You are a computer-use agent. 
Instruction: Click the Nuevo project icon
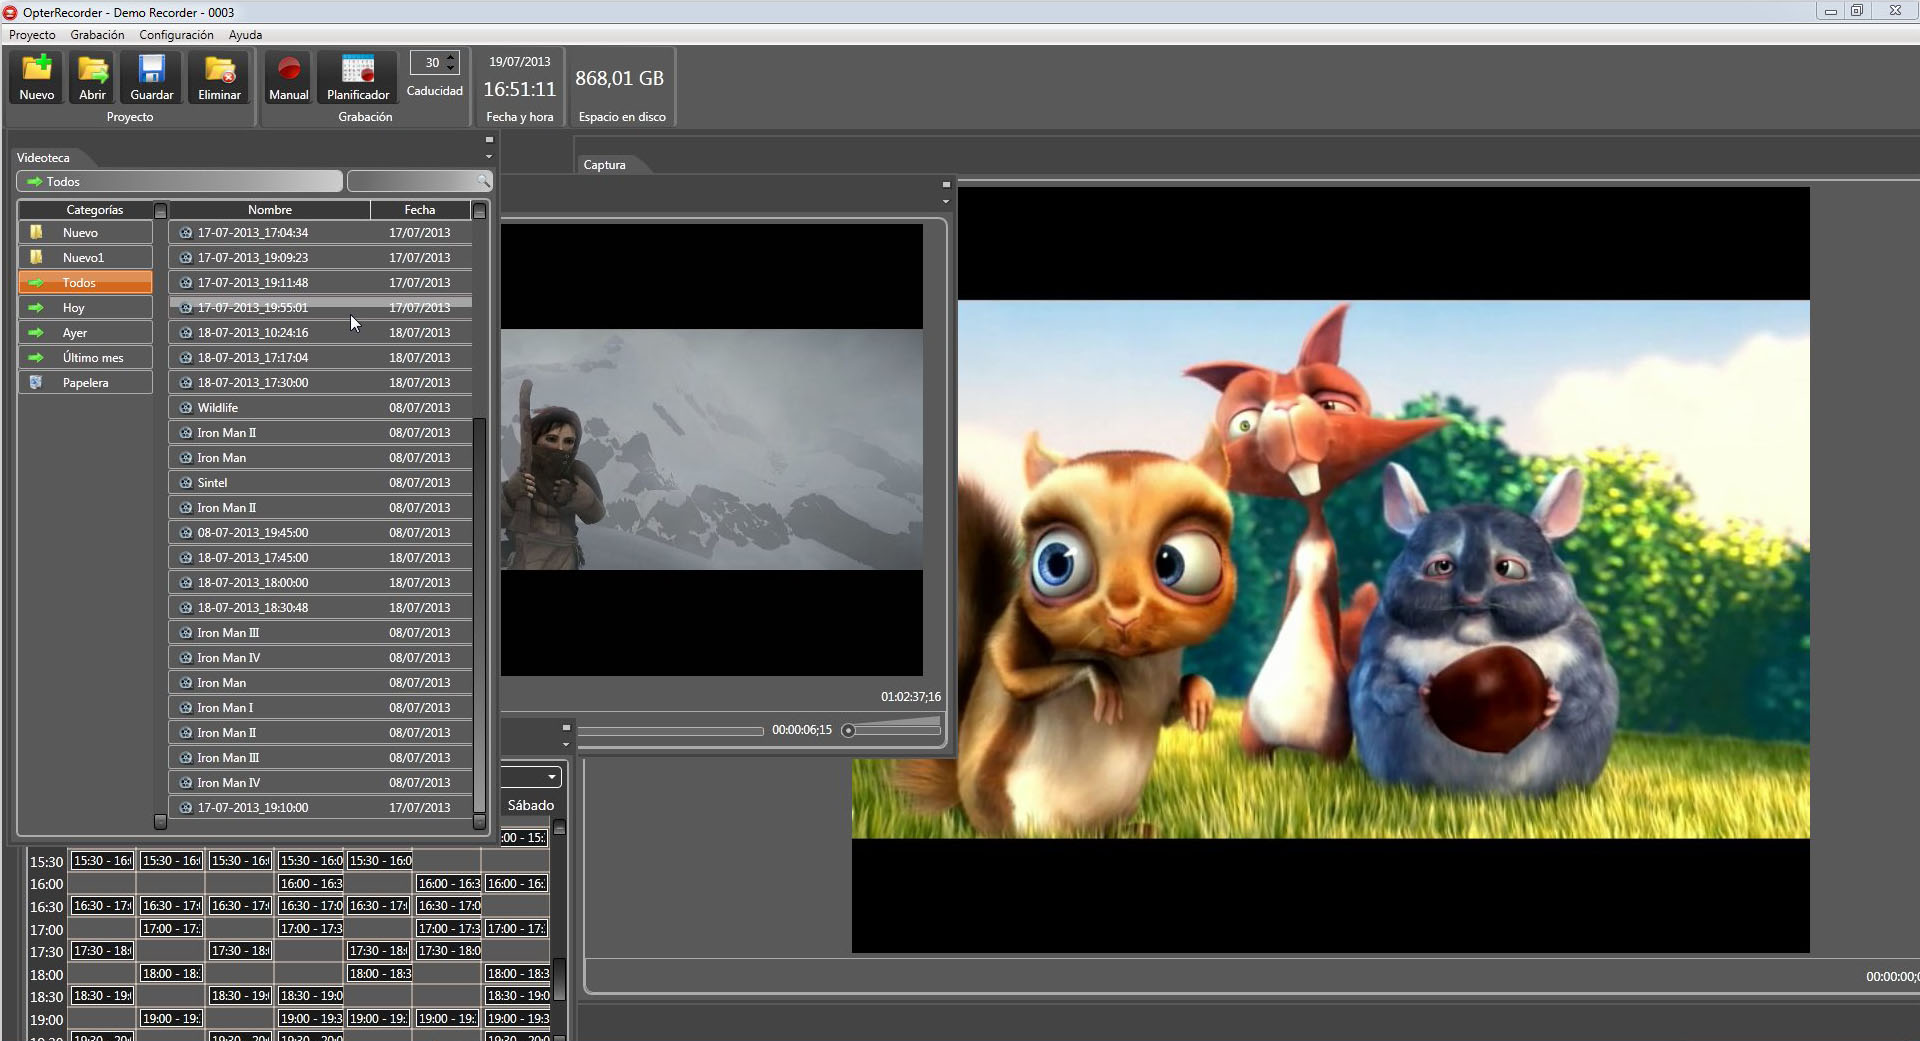pos(37,76)
